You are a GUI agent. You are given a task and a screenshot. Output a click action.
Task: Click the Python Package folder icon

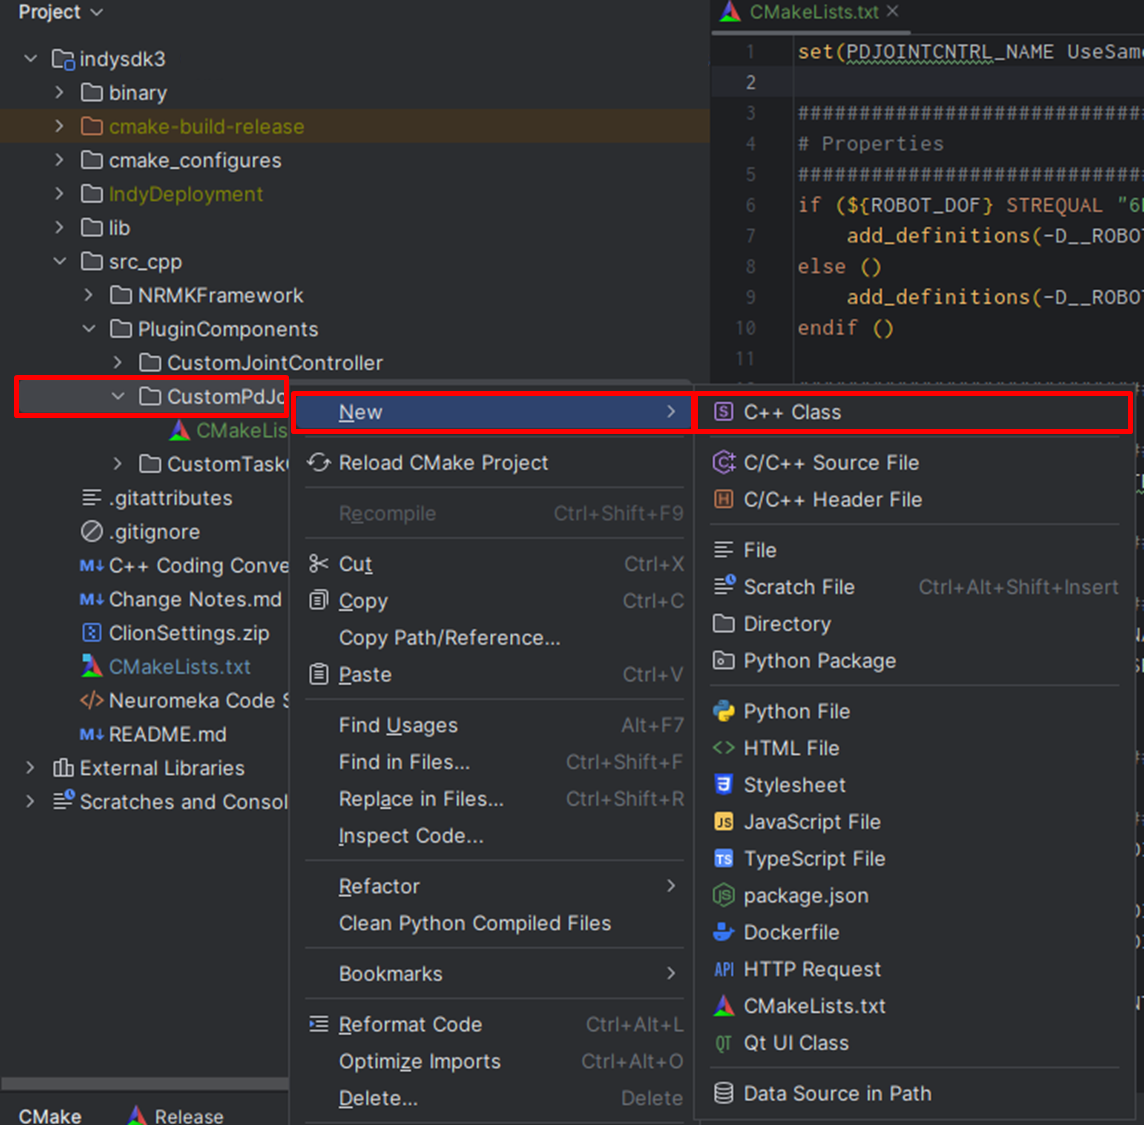[x=723, y=661]
